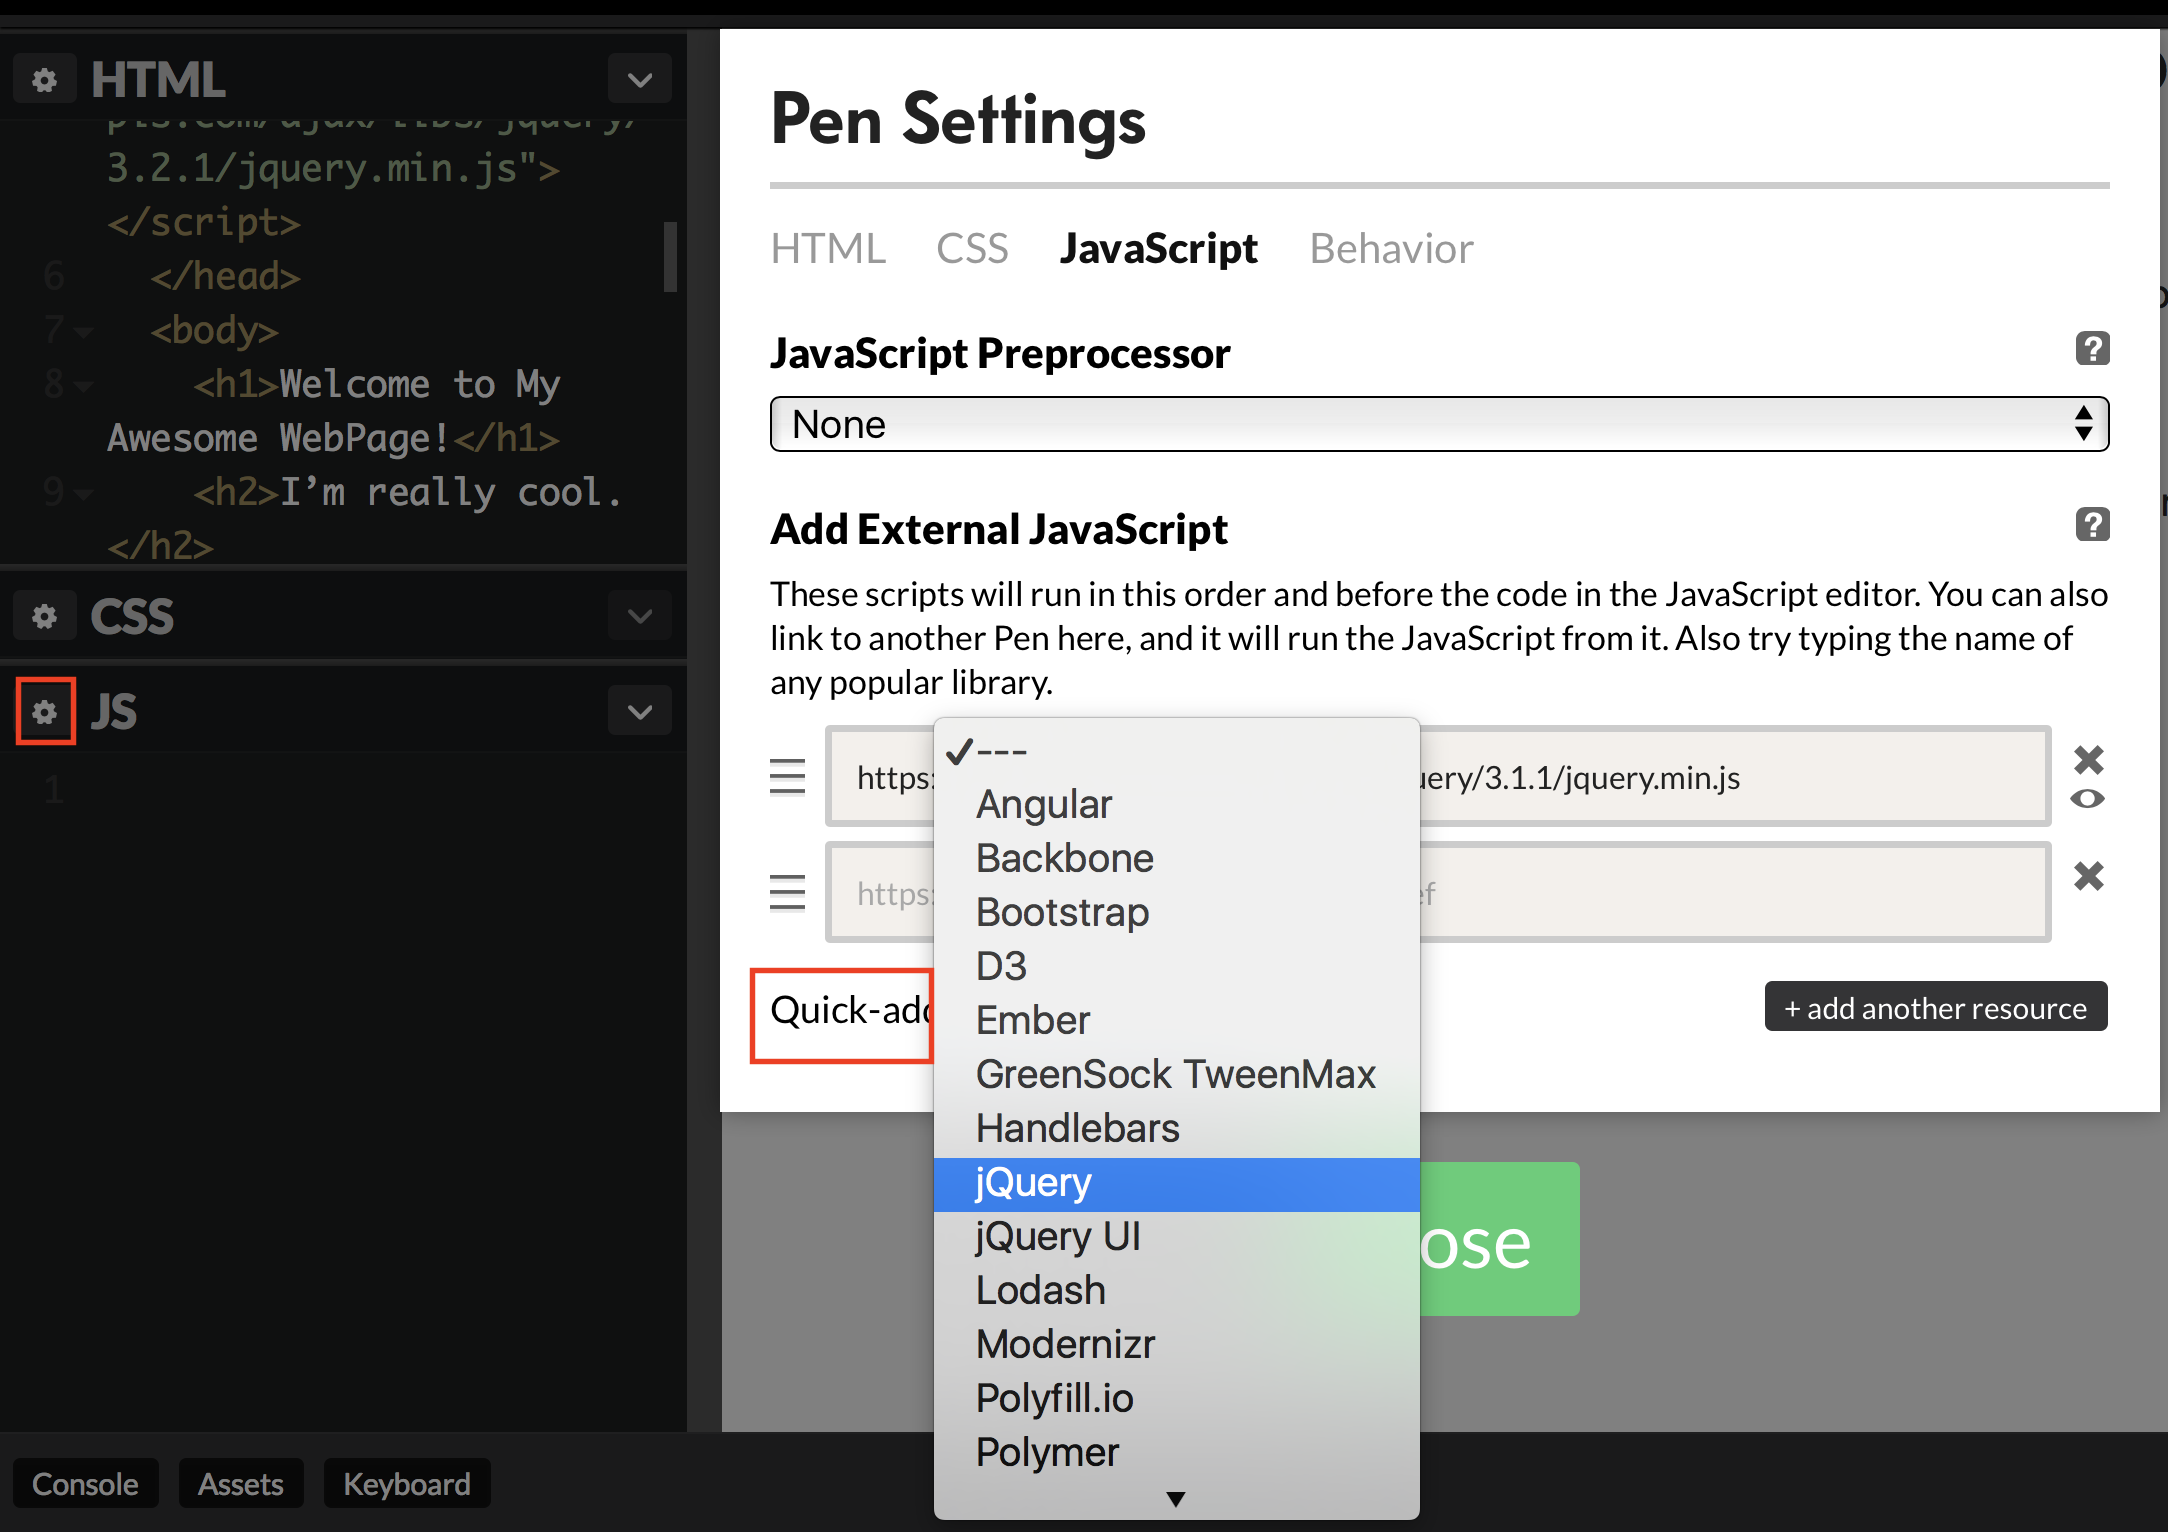Select Modernizr from the list
This screenshot has width=2168, height=1532.
tap(1176, 1345)
